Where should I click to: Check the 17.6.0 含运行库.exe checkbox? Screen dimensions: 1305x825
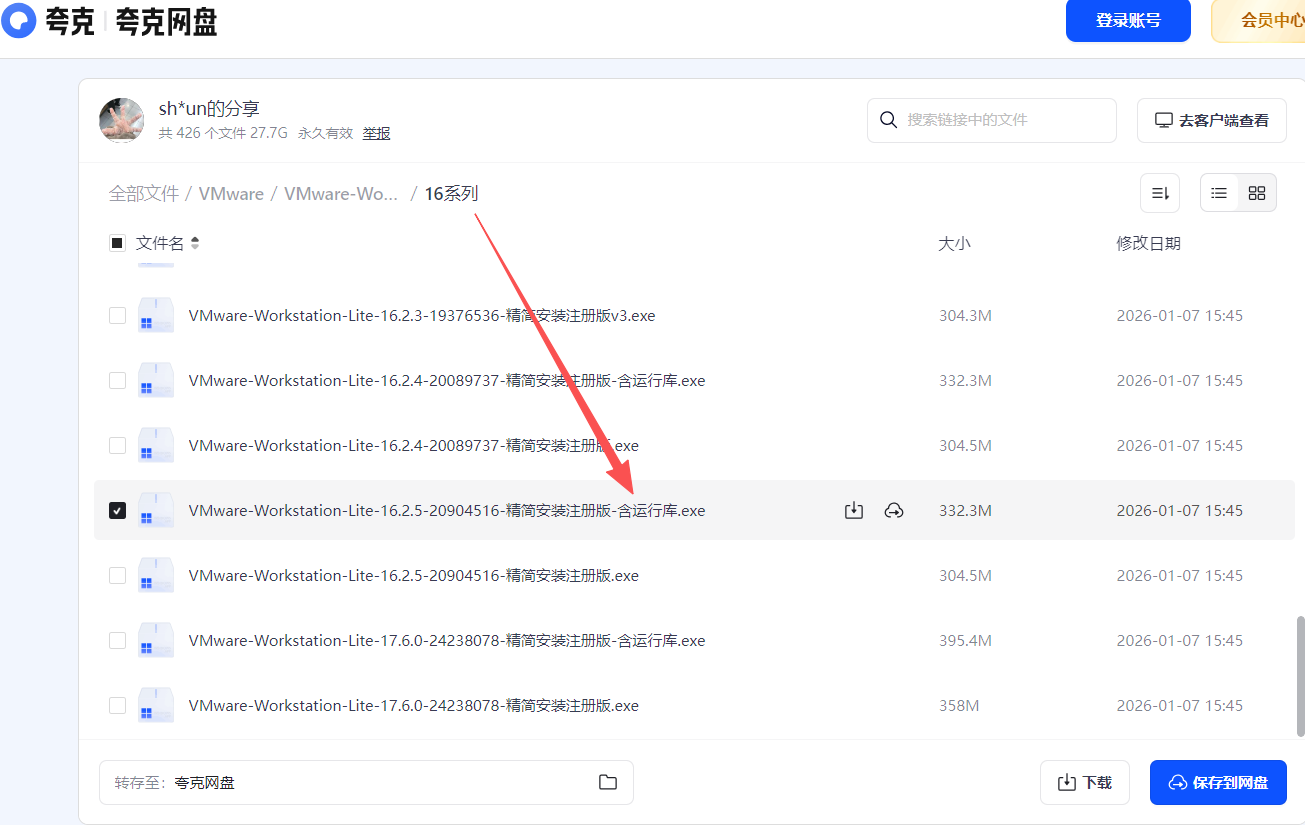tap(117, 640)
